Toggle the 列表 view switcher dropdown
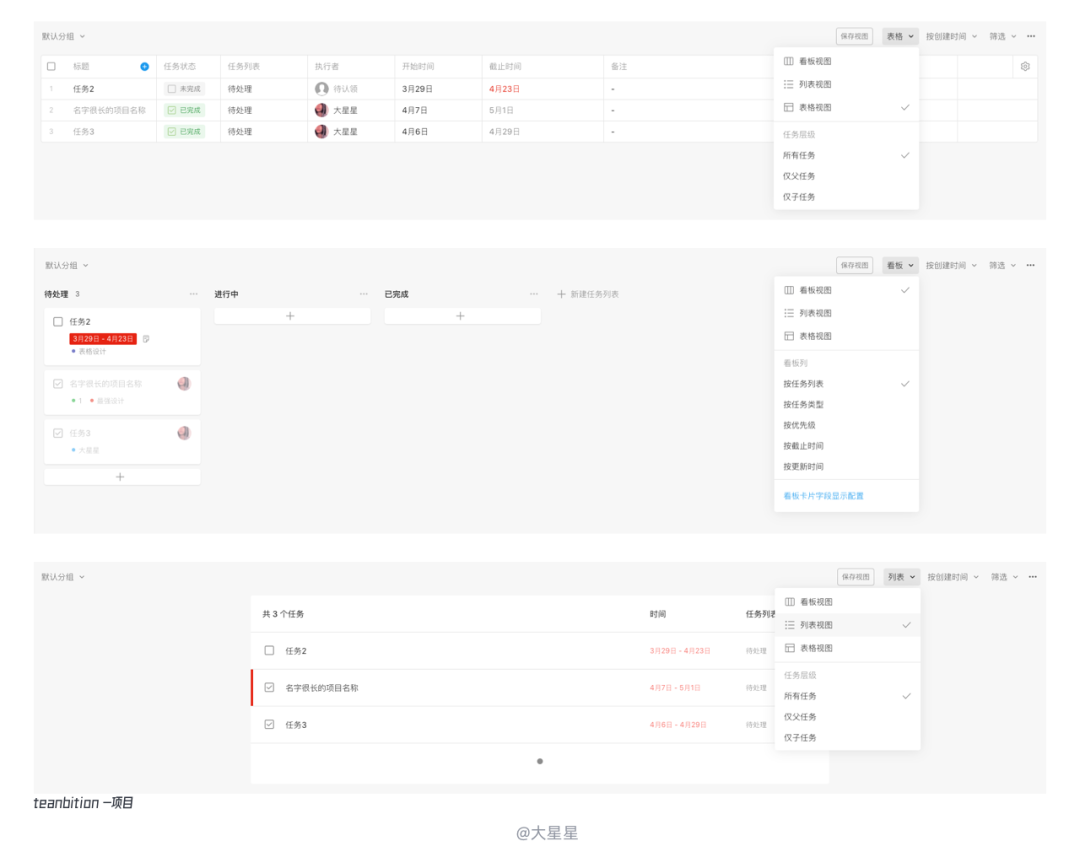The width and height of the screenshot is (1080, 852). pos(902,577)
